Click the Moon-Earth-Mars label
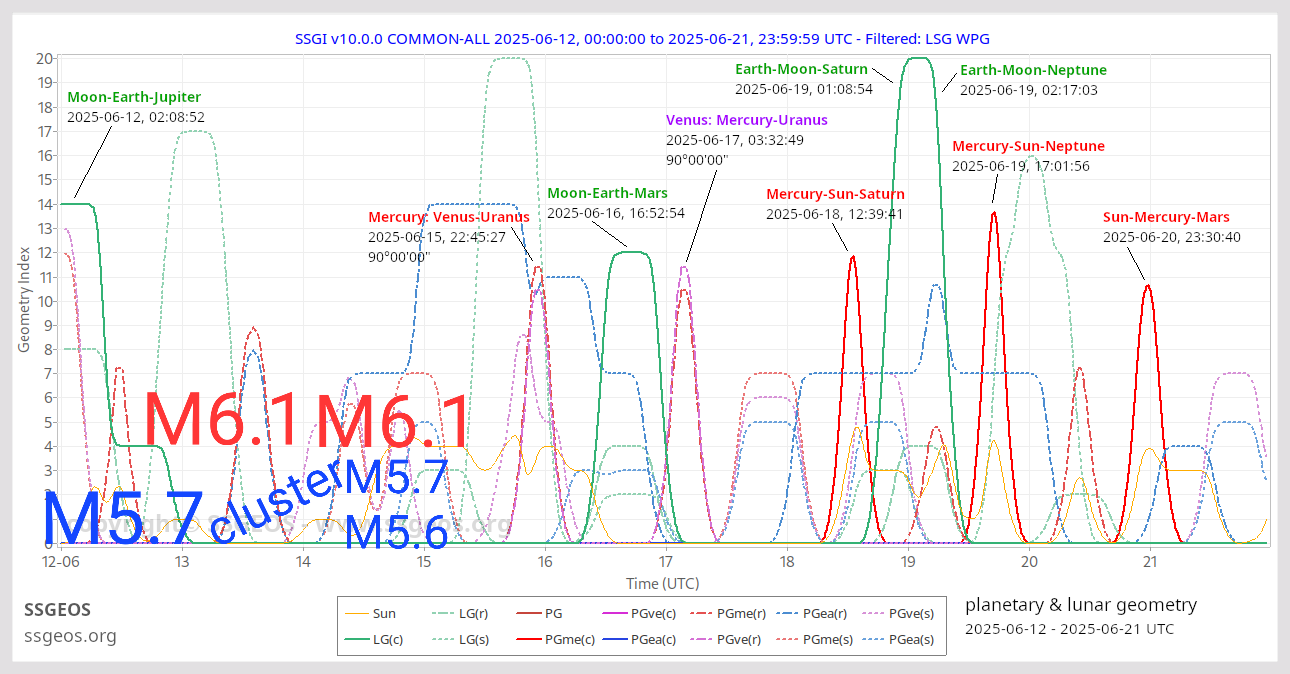The height and width of the screenshot is (674, 1290). [607, 193]
